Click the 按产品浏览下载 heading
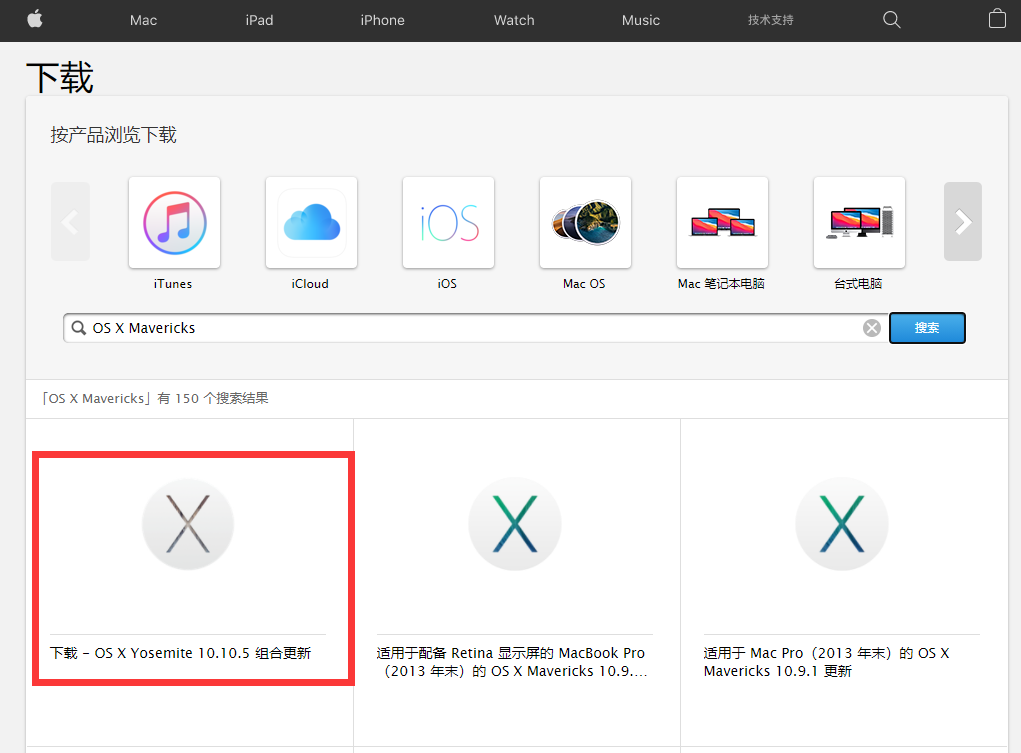 click(113, 135)
